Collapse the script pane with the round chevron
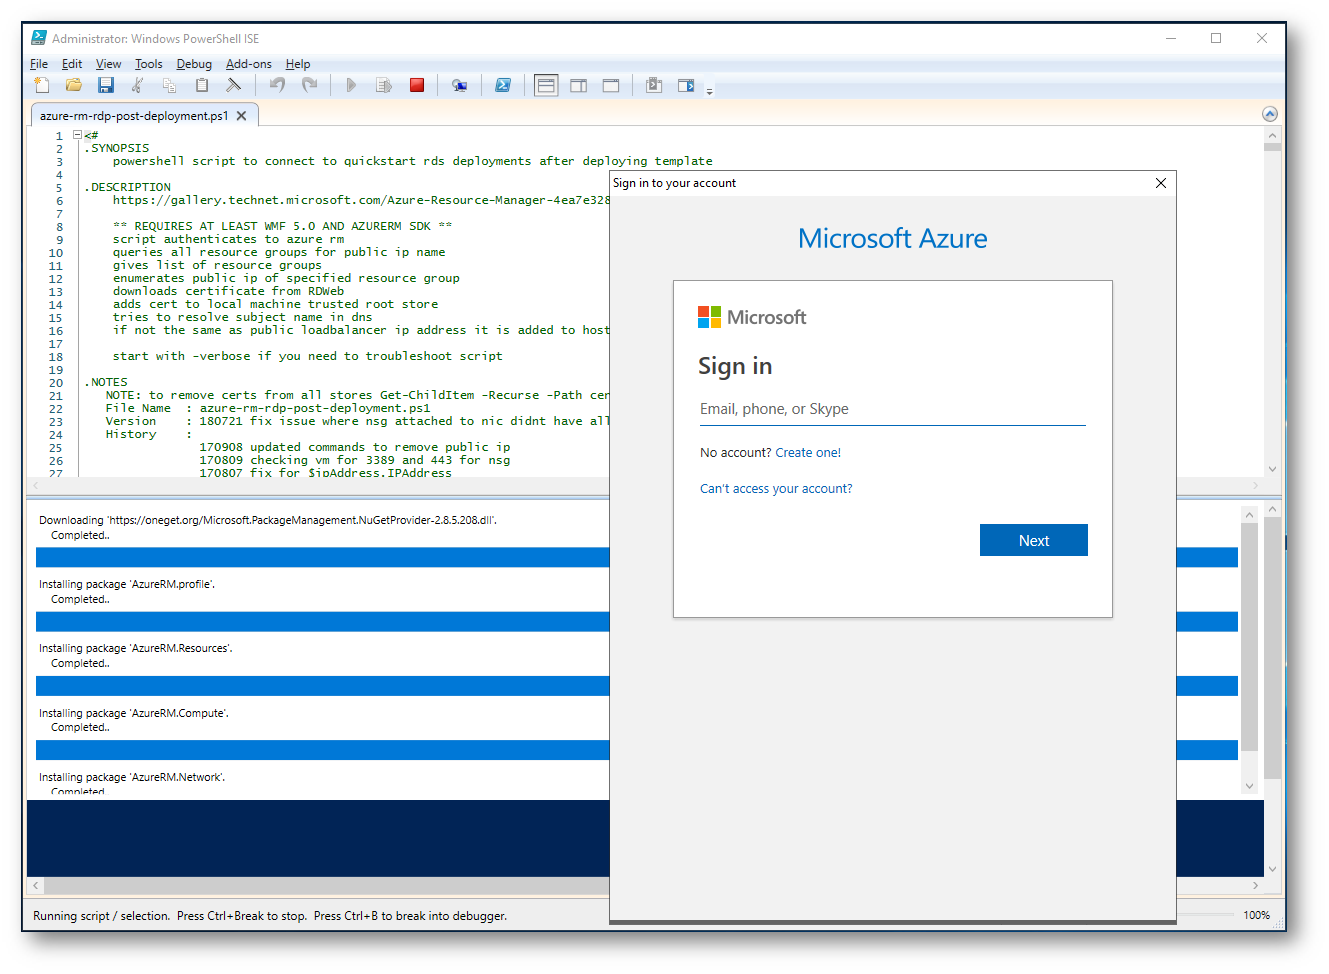 point(1270,114)
